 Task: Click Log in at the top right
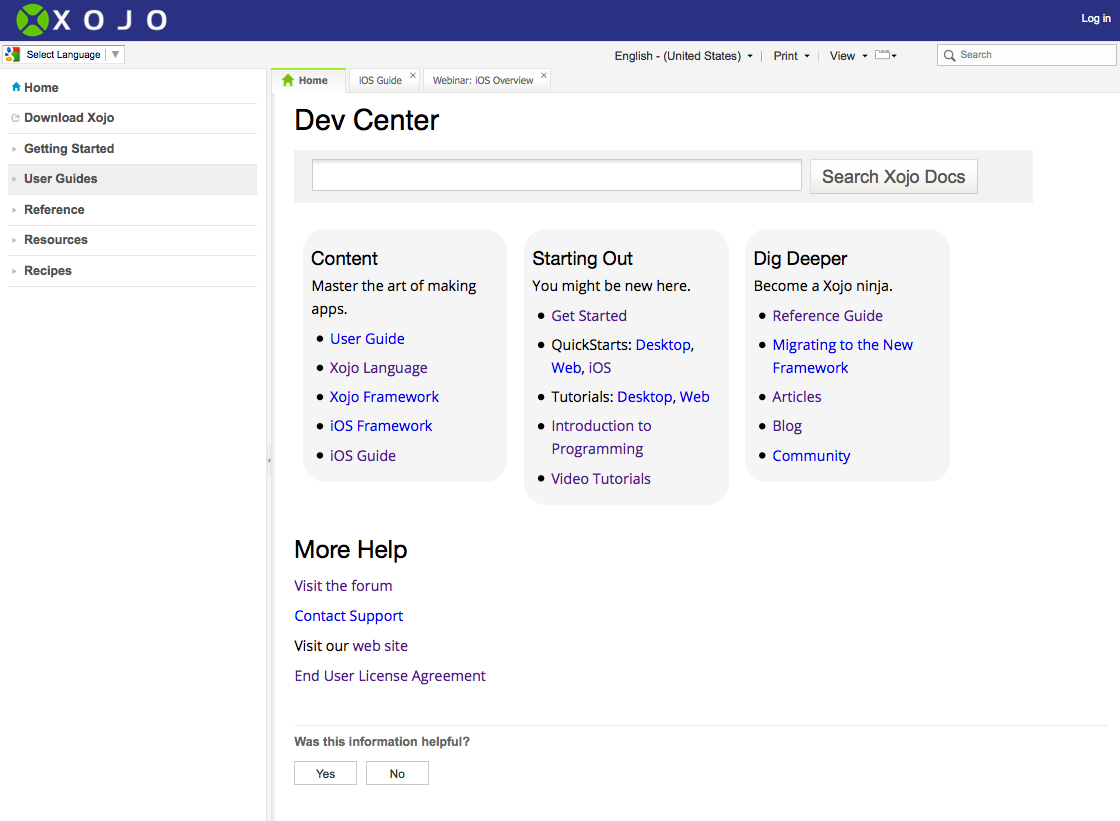click(1095, 19)
